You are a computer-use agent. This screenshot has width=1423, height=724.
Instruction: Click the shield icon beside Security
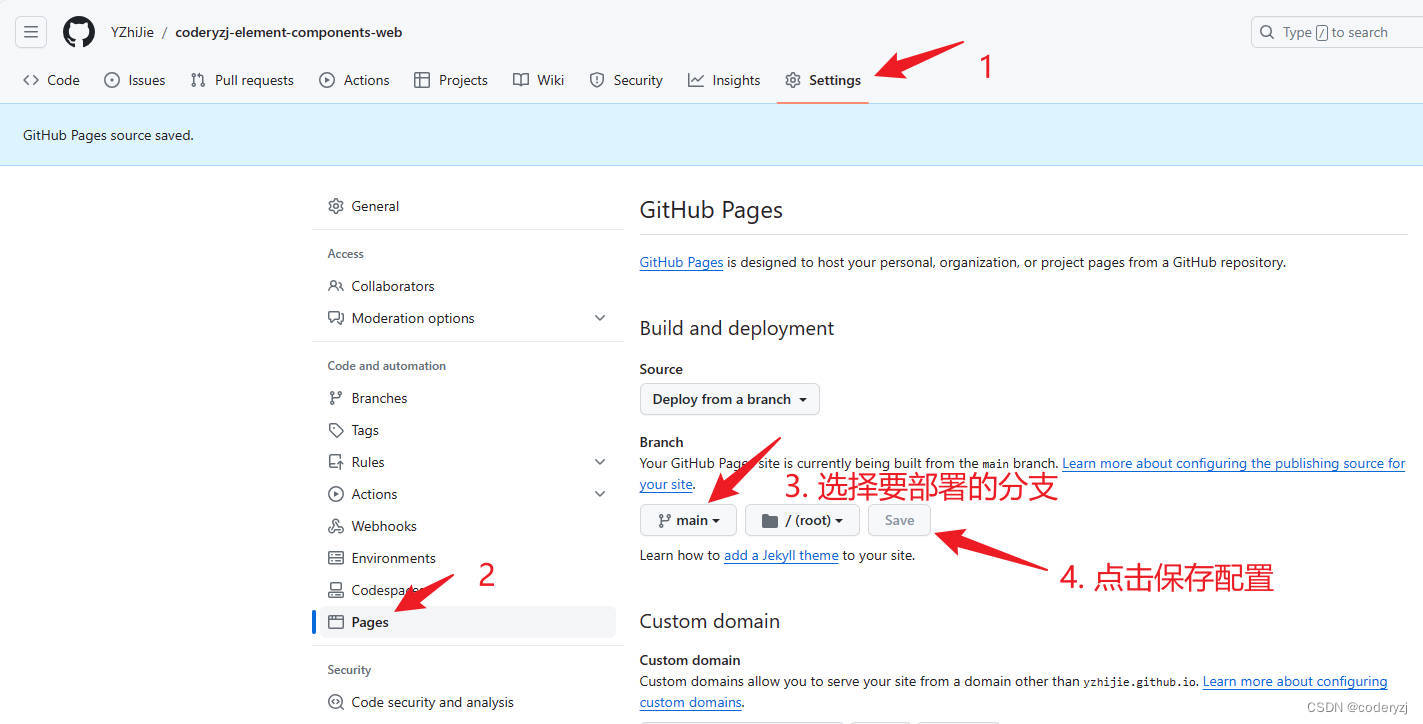coord(597,80)
